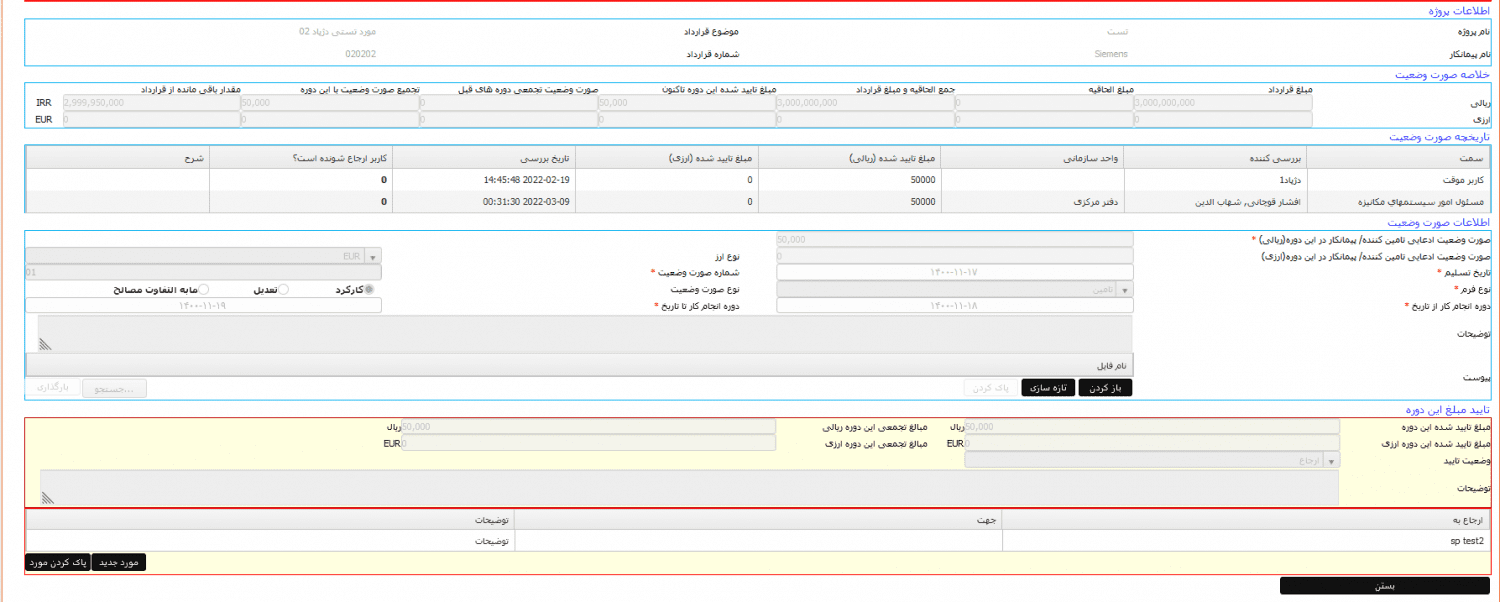Click the جستجو browse button
Screen dimensions: 1500x602
coord(114,388)
